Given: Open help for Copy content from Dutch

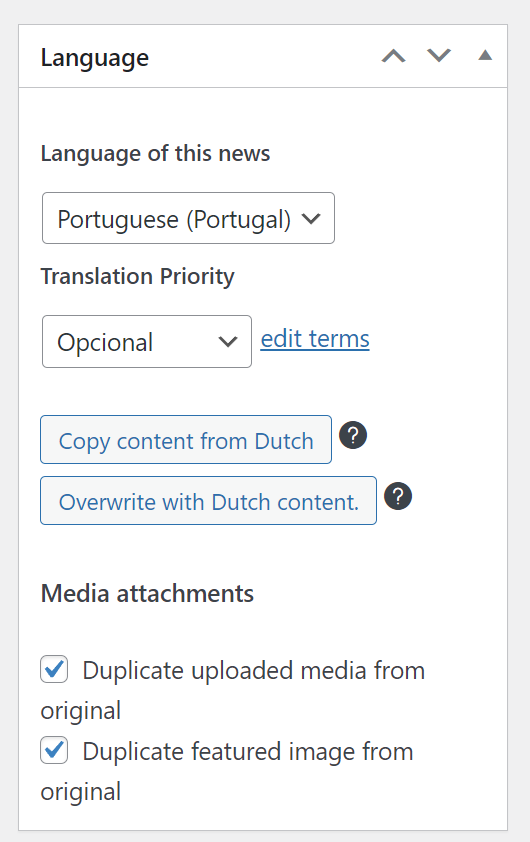Looking at the screenshot, I should [x=353, y=435].
